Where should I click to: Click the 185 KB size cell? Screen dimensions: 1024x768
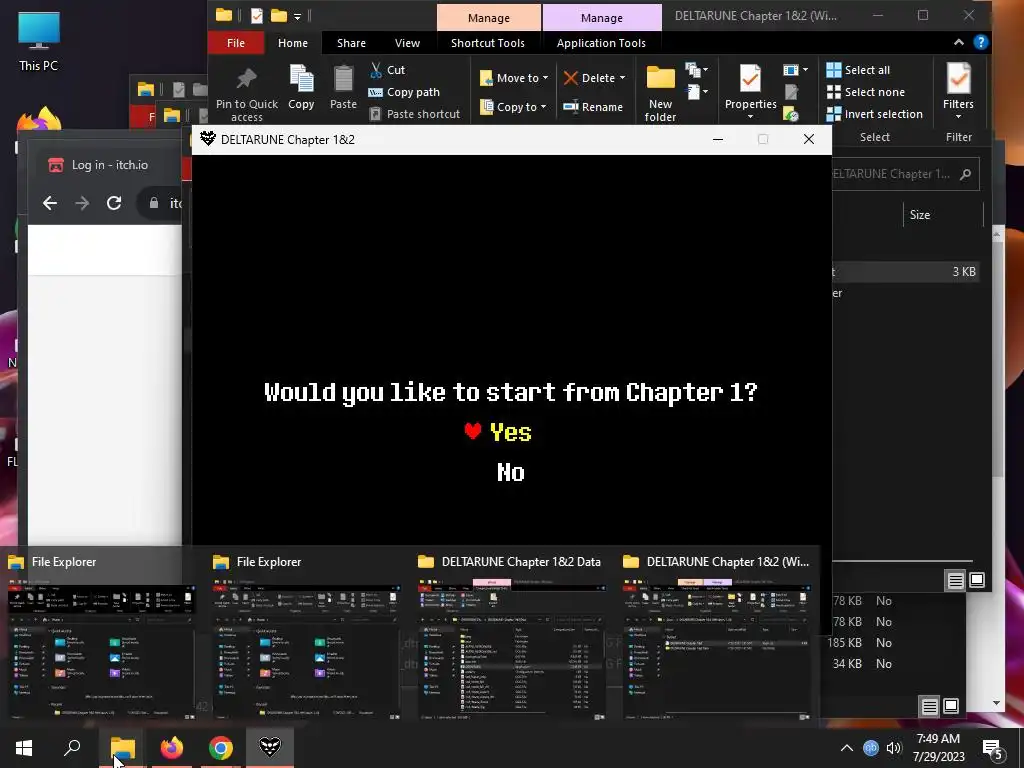[844, 643]
